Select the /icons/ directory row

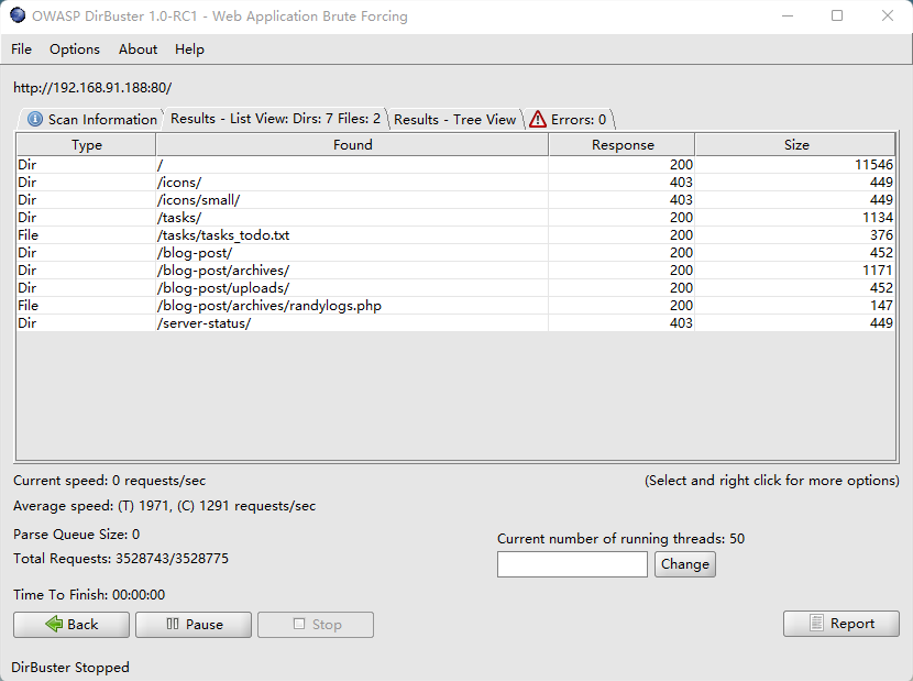(455, 182)
